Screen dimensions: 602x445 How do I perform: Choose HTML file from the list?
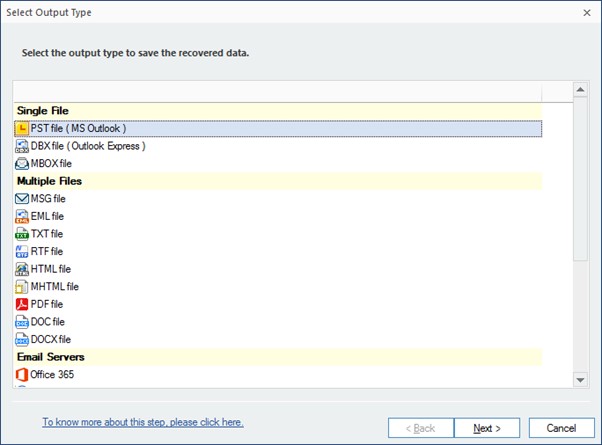pos(50,269)
